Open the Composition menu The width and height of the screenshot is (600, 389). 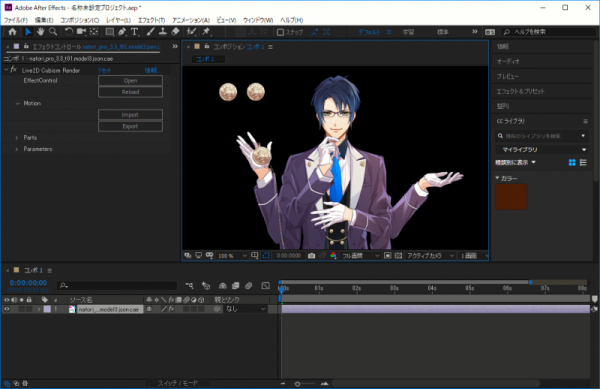click(80, 20)
